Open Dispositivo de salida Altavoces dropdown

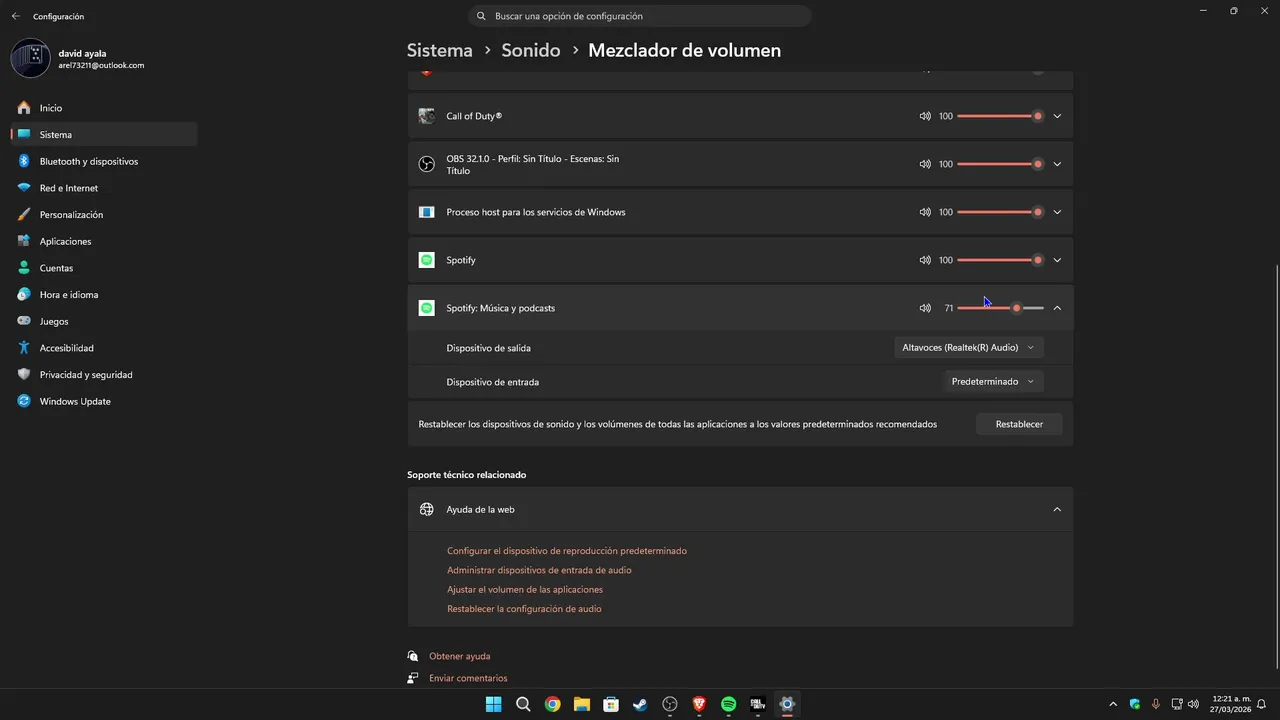click(x=968, y=347)
